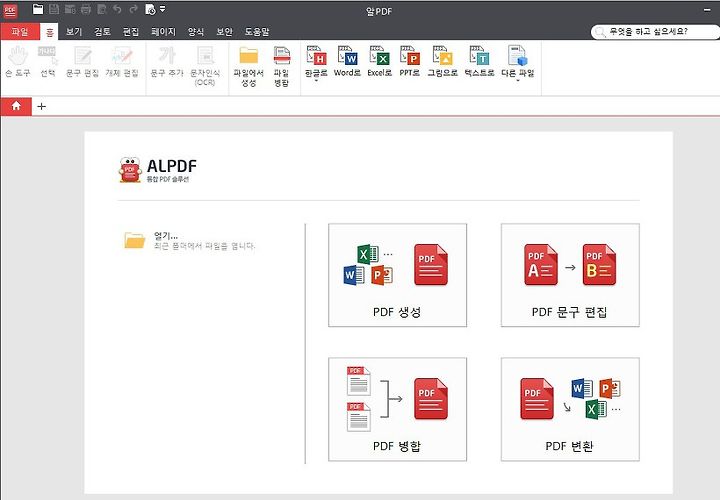This screenshot has height=500, width=720.
Task: Click 파일에서 생성 create-from-file icon
Action: (x=248, y=66)
